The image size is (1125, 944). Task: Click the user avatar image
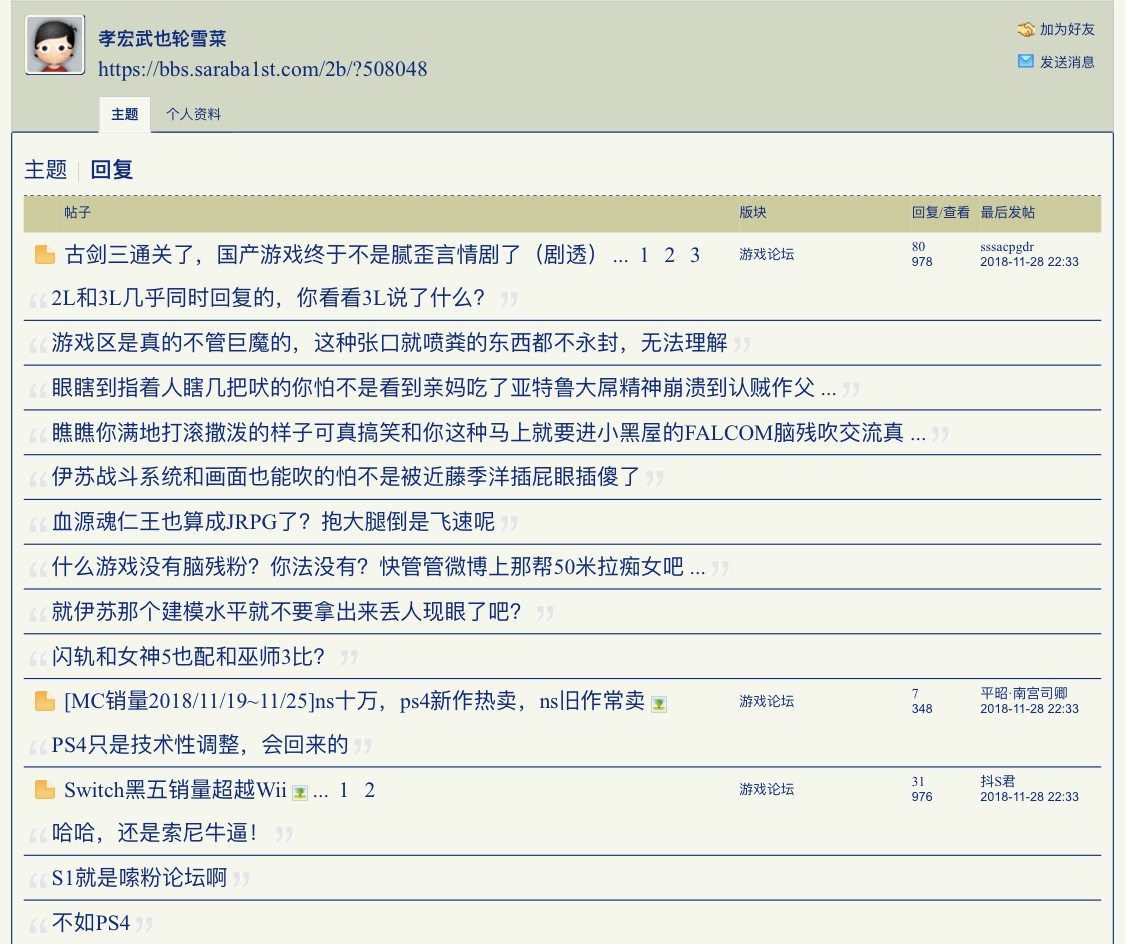click(55, 45)
